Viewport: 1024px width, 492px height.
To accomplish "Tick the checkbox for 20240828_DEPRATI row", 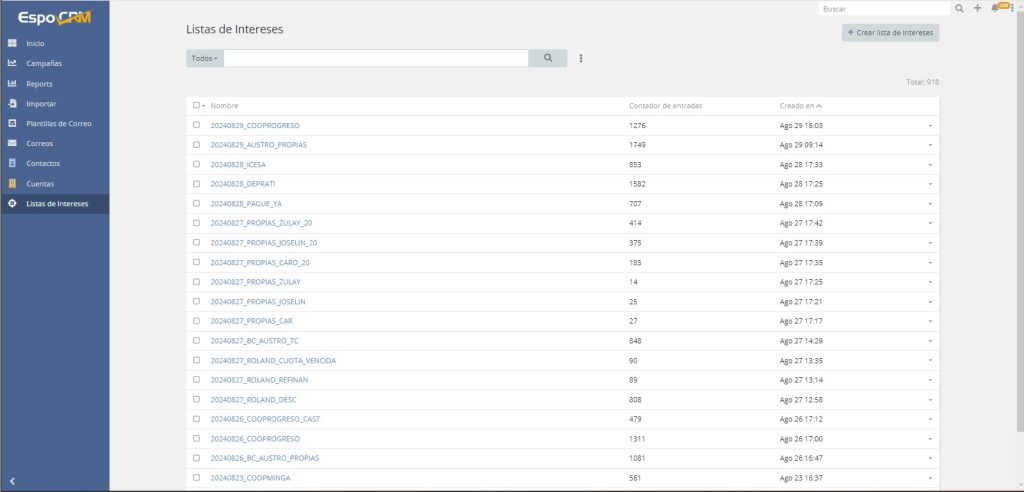I will [x=197, y=184].
